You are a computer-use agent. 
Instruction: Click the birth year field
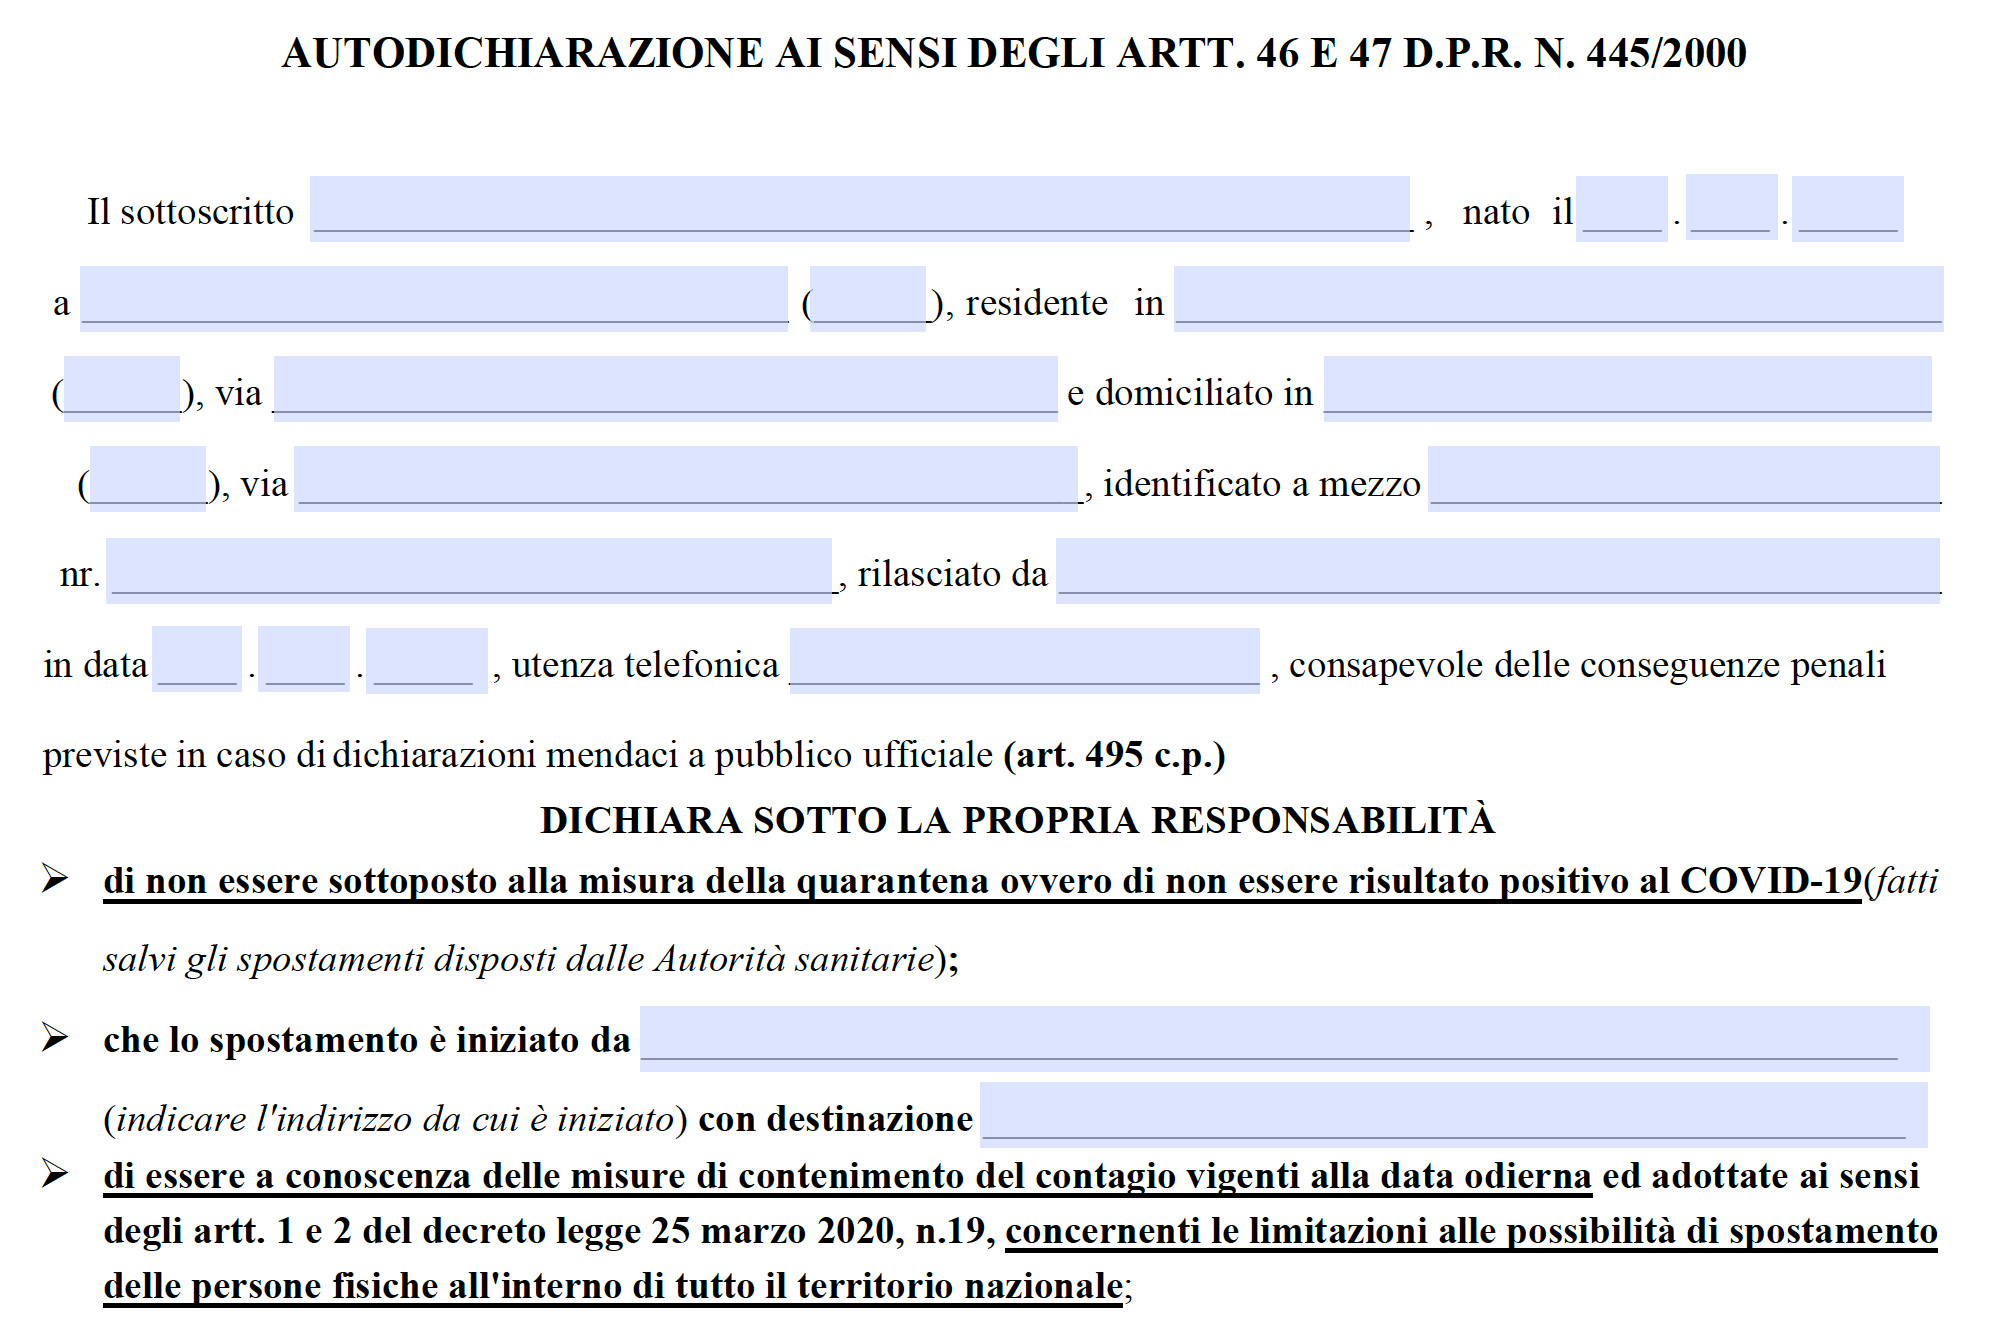[1847, 208]
